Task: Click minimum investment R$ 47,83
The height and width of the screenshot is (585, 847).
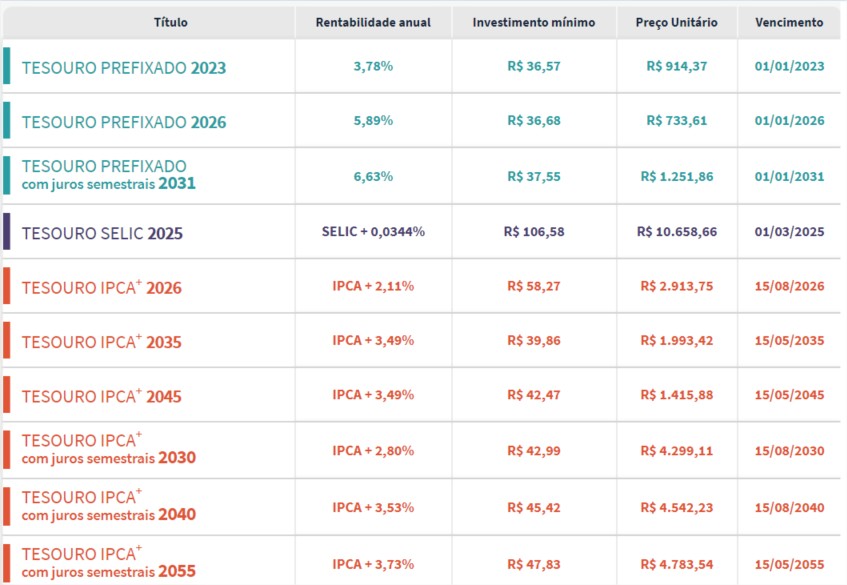Action: [534, 564]
